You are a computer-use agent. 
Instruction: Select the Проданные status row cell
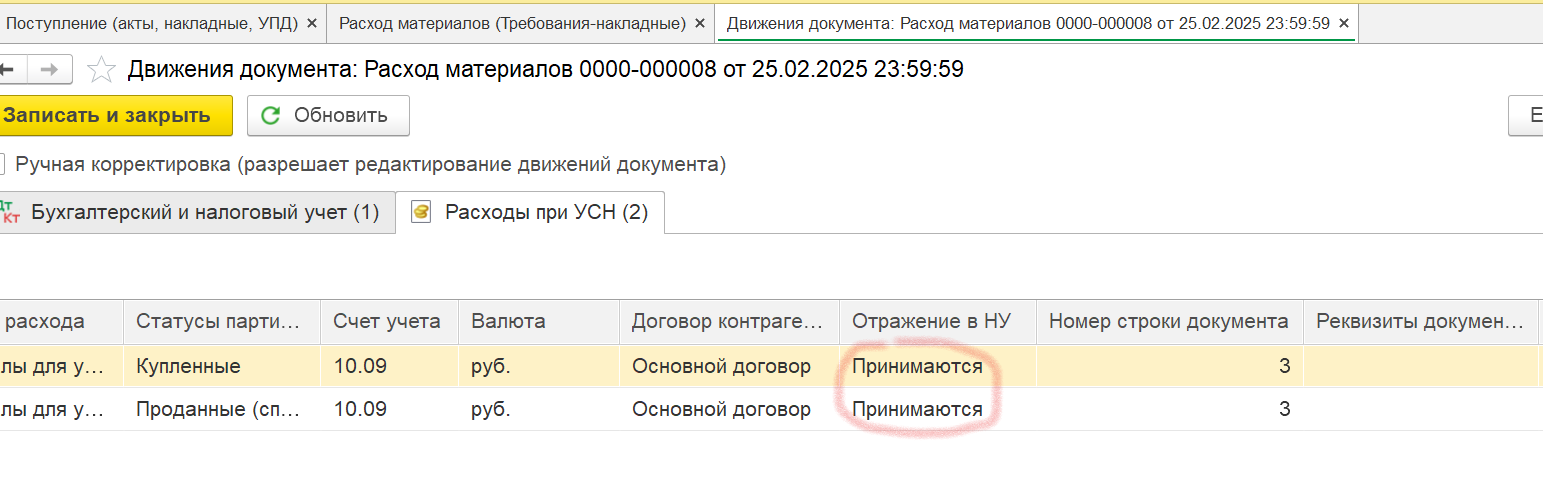[x=218, y=409]
